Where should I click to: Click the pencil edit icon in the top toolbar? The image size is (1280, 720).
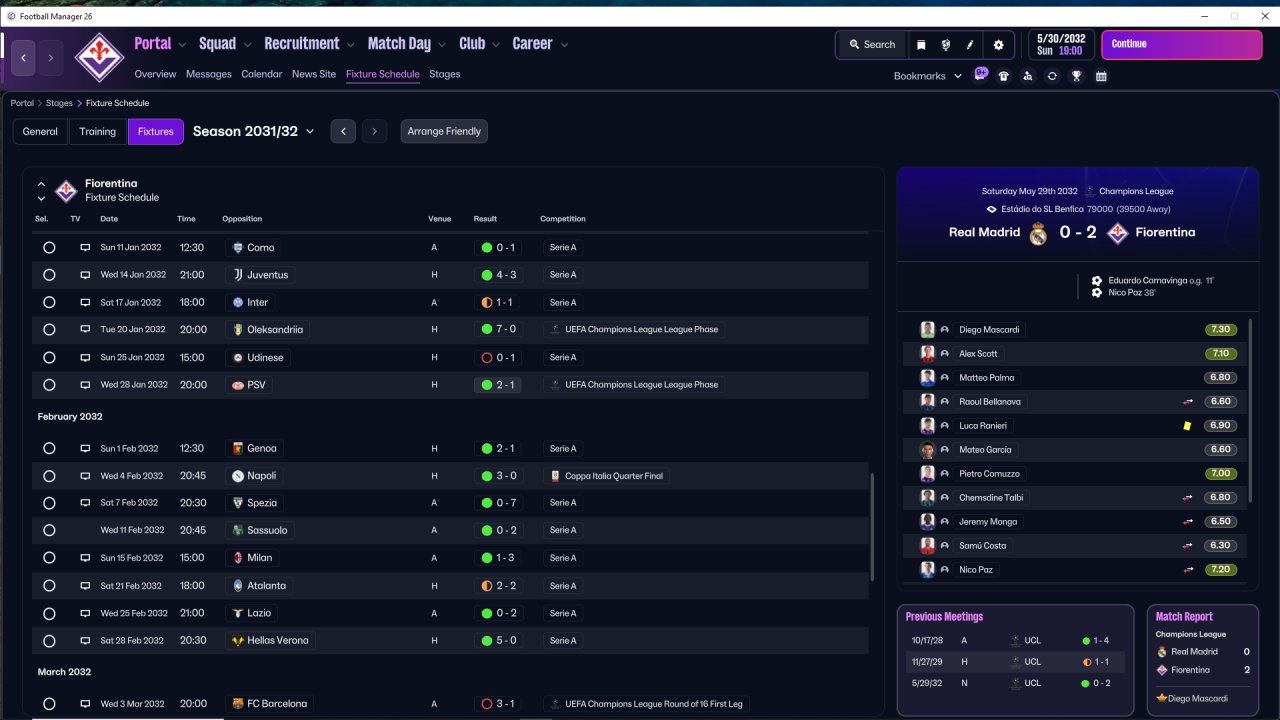pos(969,45)
